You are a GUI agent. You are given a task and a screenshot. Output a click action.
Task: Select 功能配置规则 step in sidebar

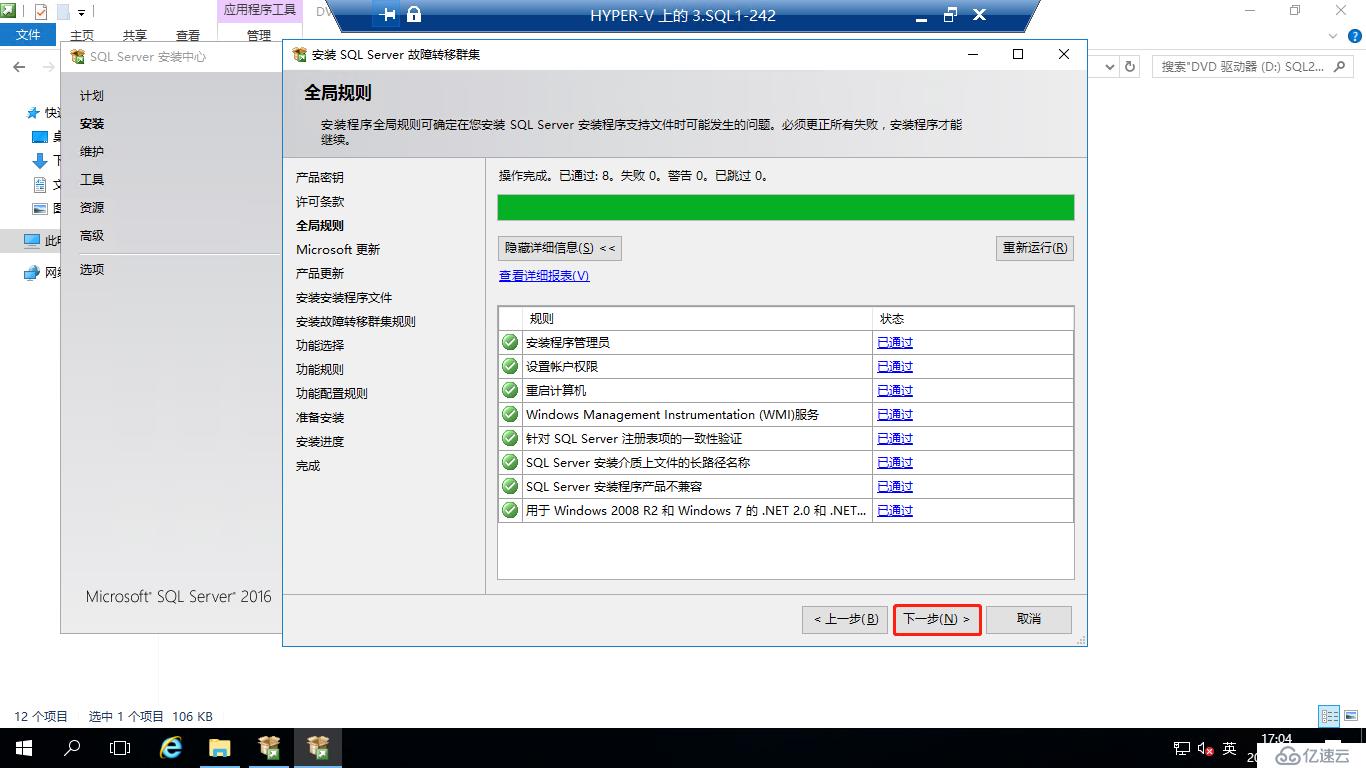point(332,393)
